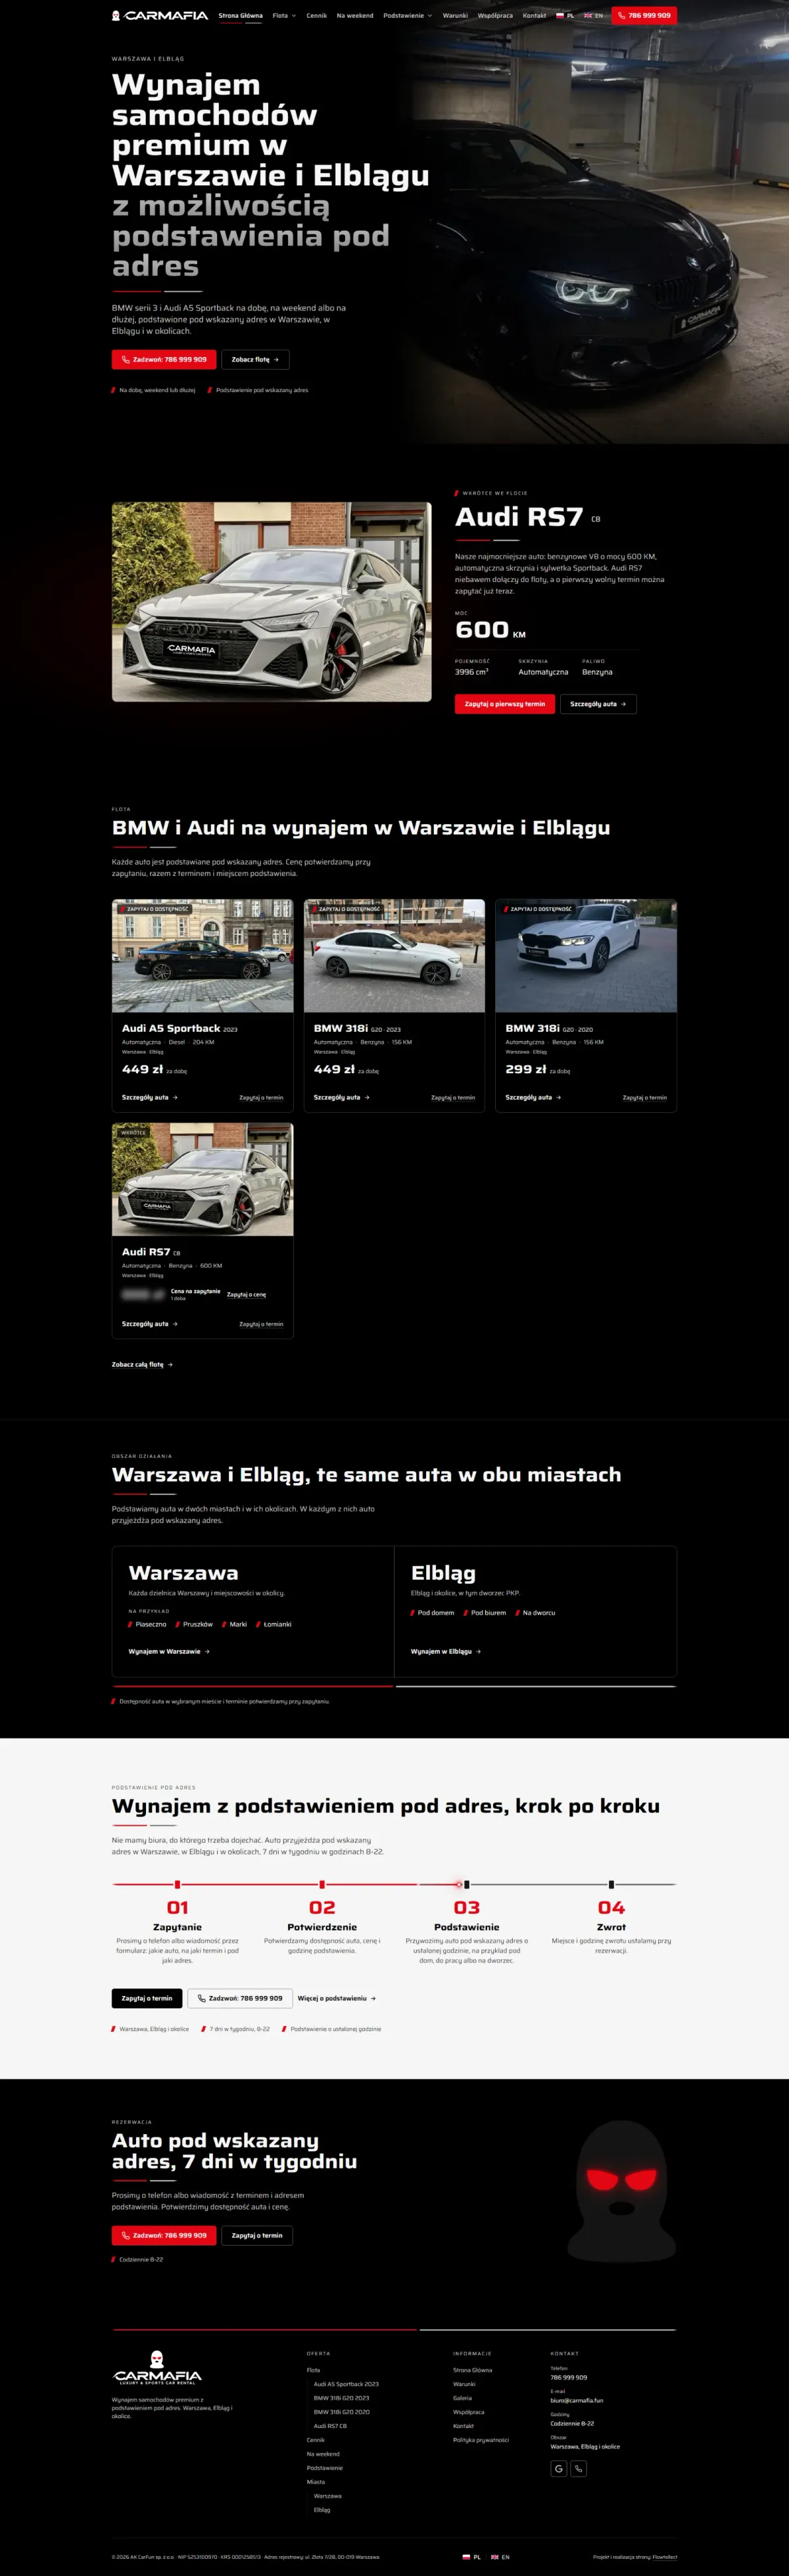Select EN language in the footer bar
Screen dimensions: 789x2576
pos(500,2556)
